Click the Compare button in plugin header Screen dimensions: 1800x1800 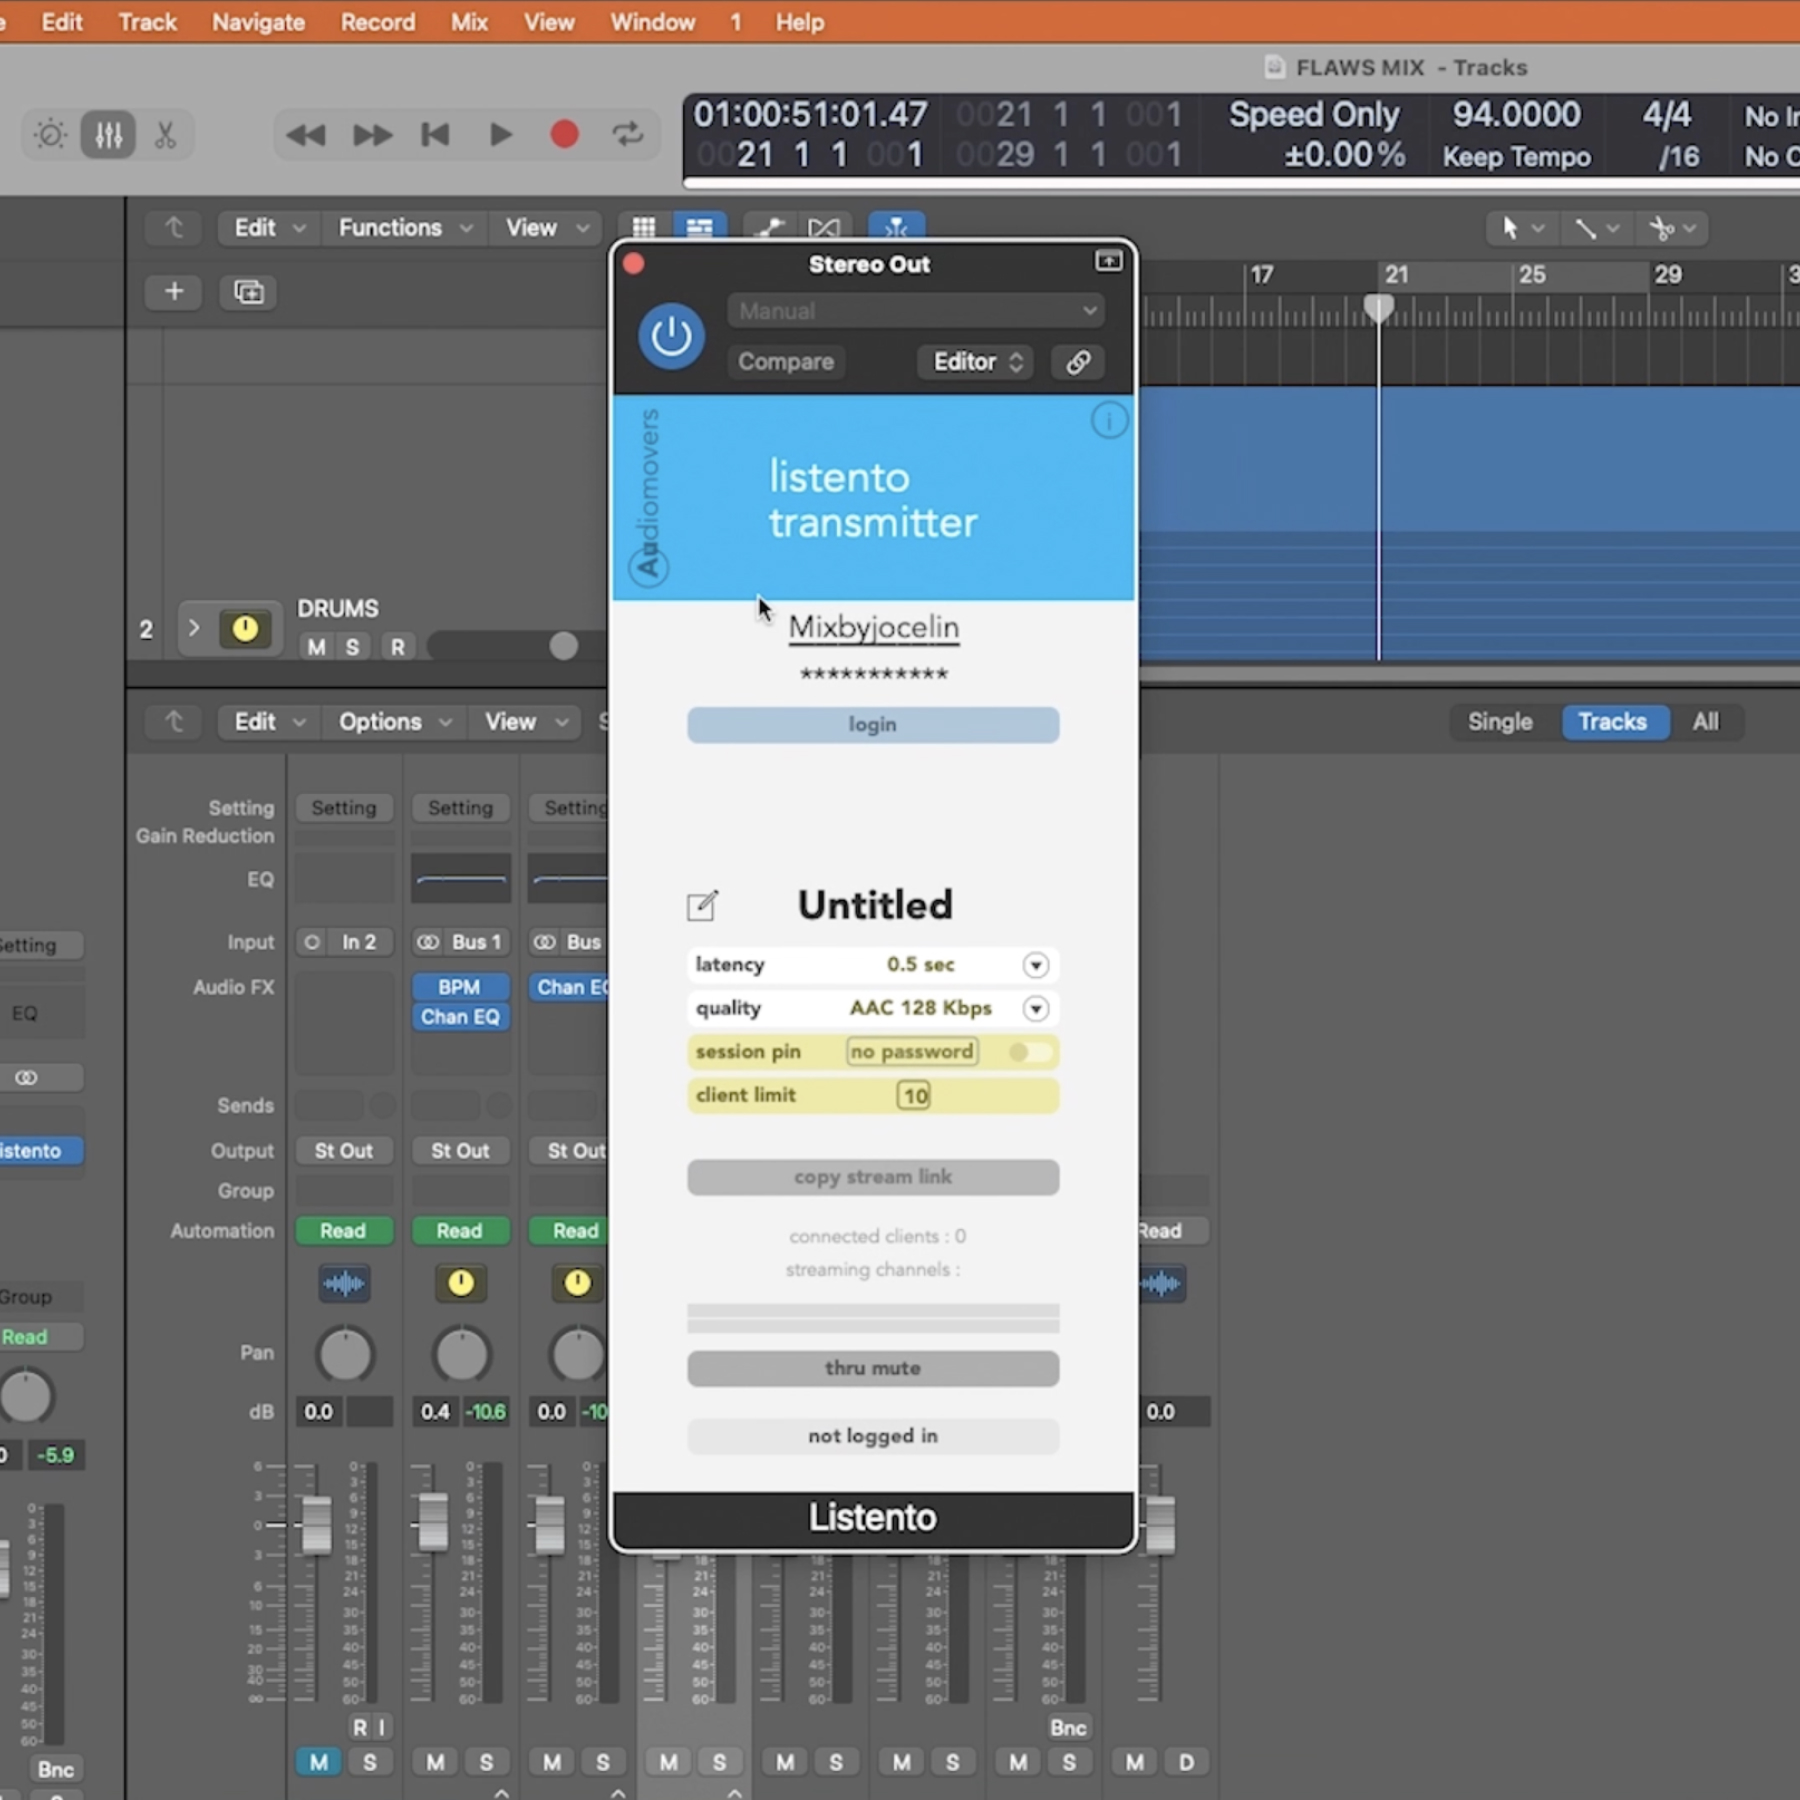[x=786, y=362]
